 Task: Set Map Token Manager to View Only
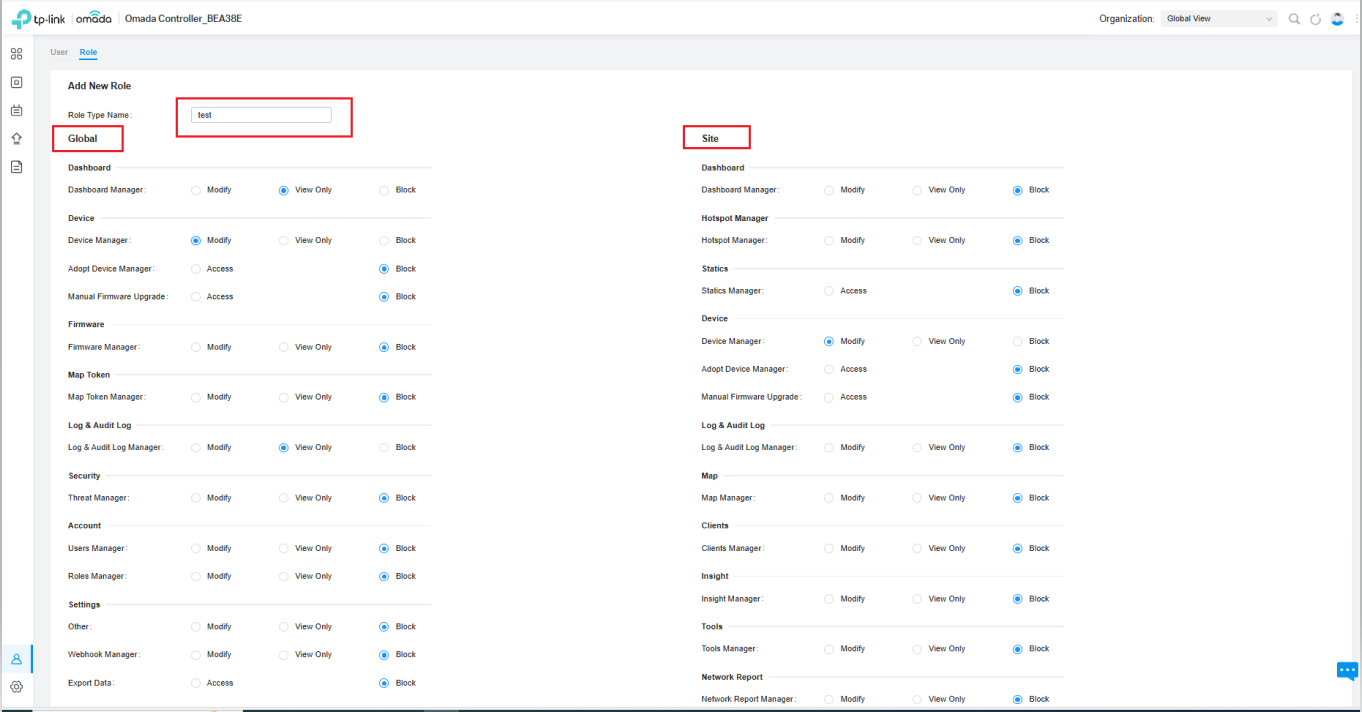[283, 397]
